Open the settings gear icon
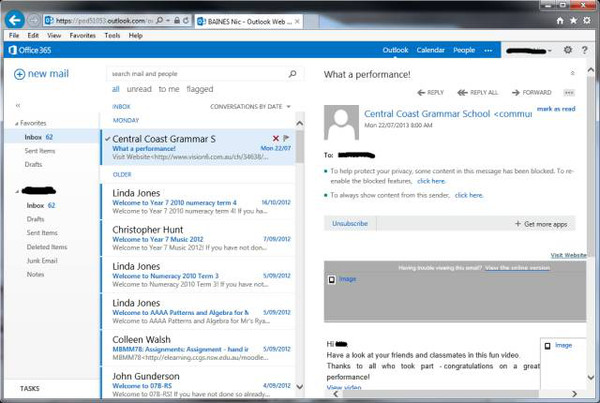Viewport: 600px width, 403px height. pyautogui.click(x=568, y=50)
